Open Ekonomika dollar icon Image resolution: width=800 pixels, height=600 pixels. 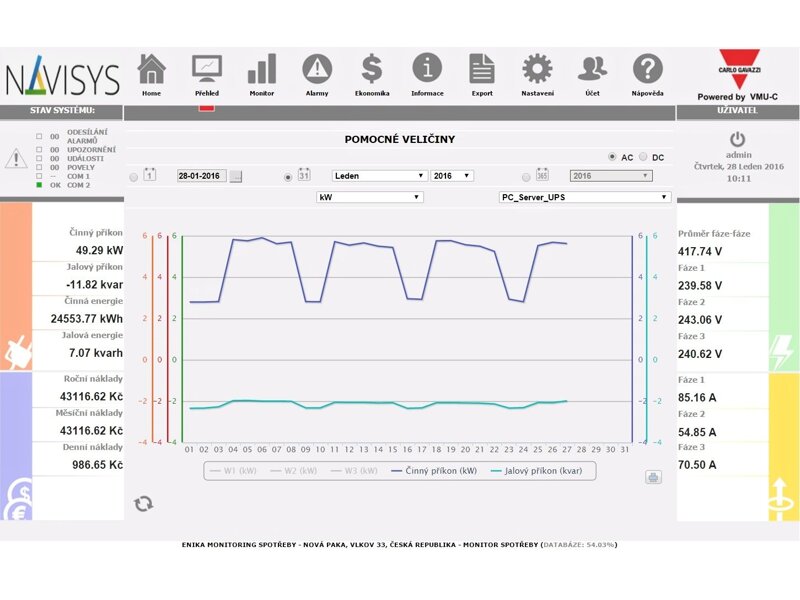[x=372, y=69]
